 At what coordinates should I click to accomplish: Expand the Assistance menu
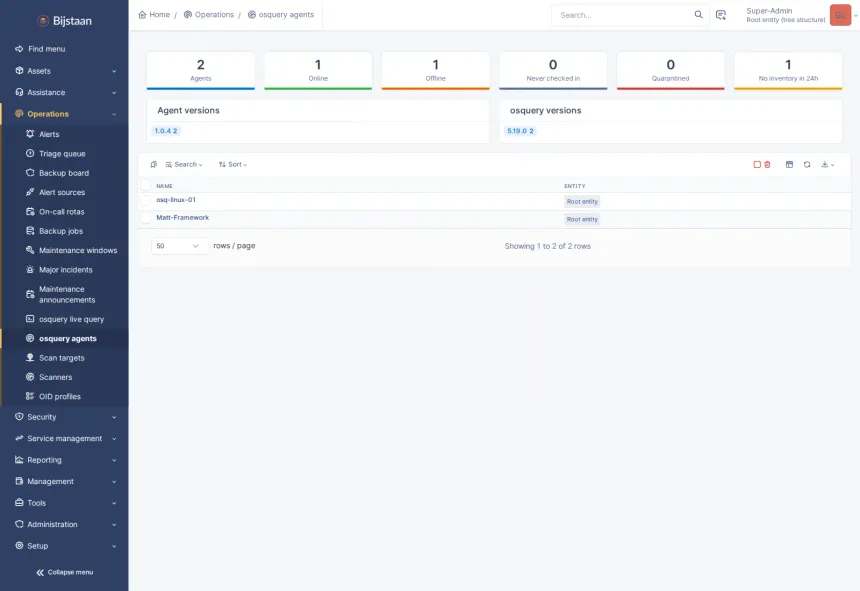click(64, 92)
